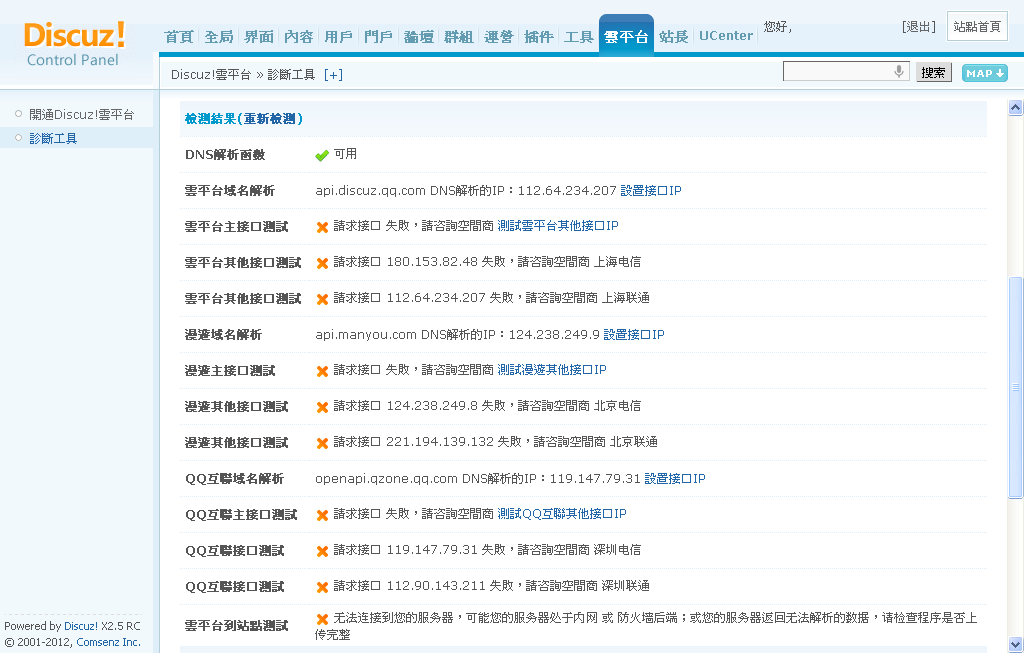This screenshot has height=653, width=1024.
Task: Click the [退出] logout link
Action: click(x=918, y=27)
